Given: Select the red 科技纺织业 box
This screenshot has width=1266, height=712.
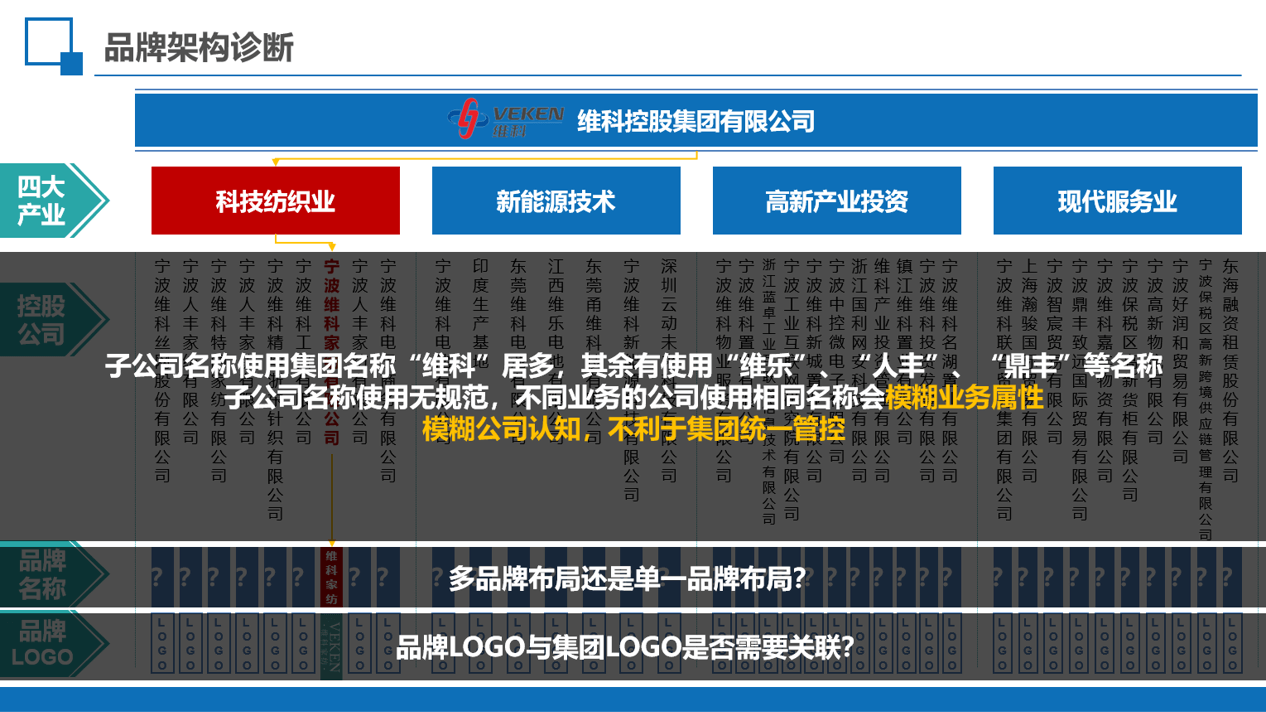Looking at the screenshot, I should (x=275, y=201).
